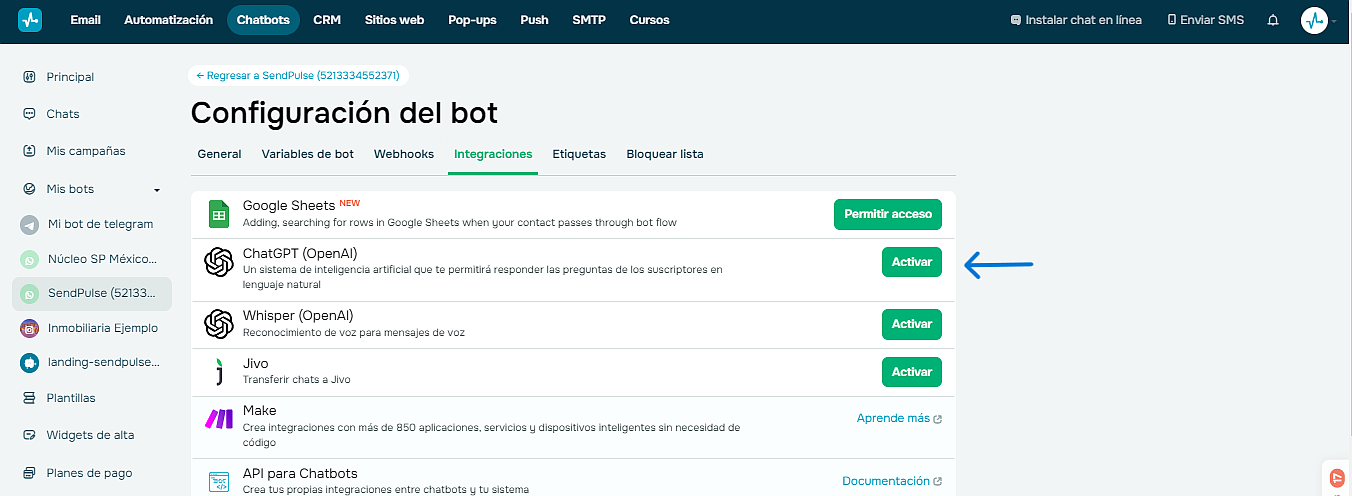Click Enviar SMS in header

tap(1206, 20)
